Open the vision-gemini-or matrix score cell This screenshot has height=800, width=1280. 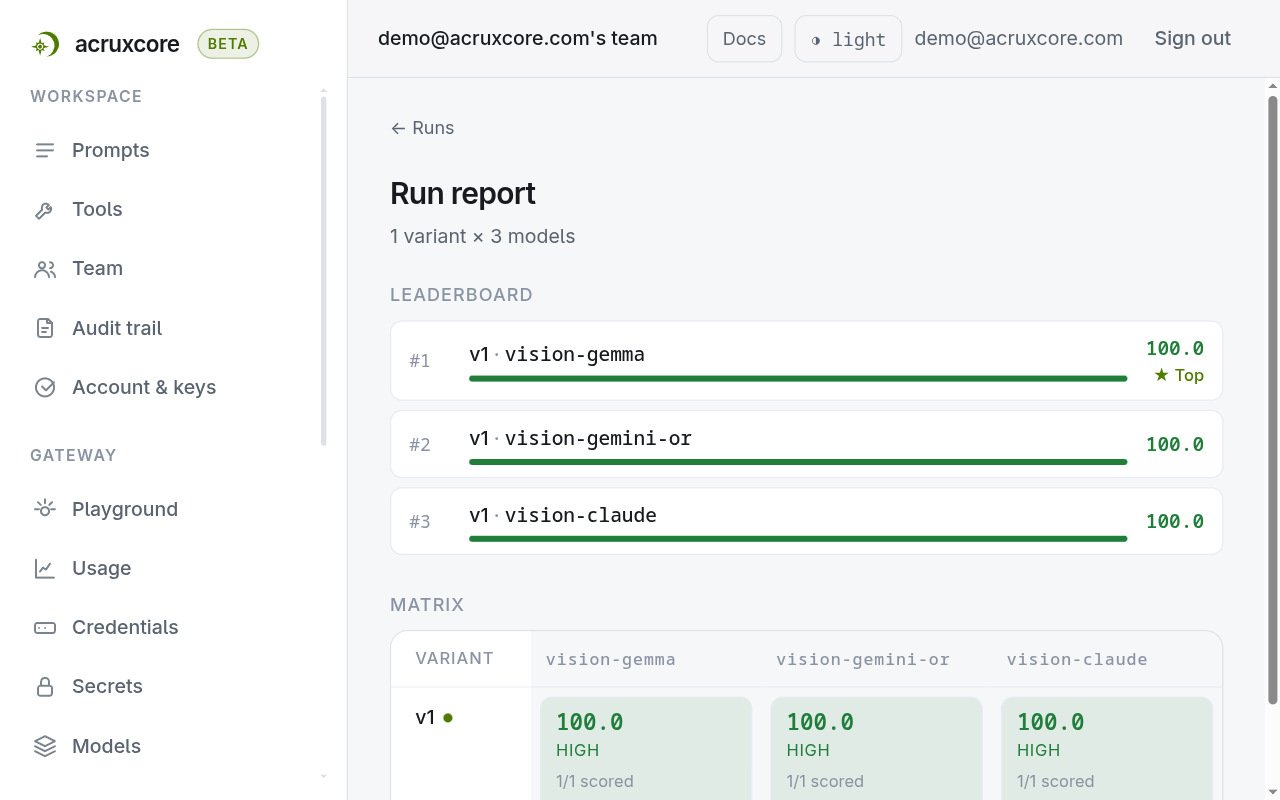coord(876,748)
